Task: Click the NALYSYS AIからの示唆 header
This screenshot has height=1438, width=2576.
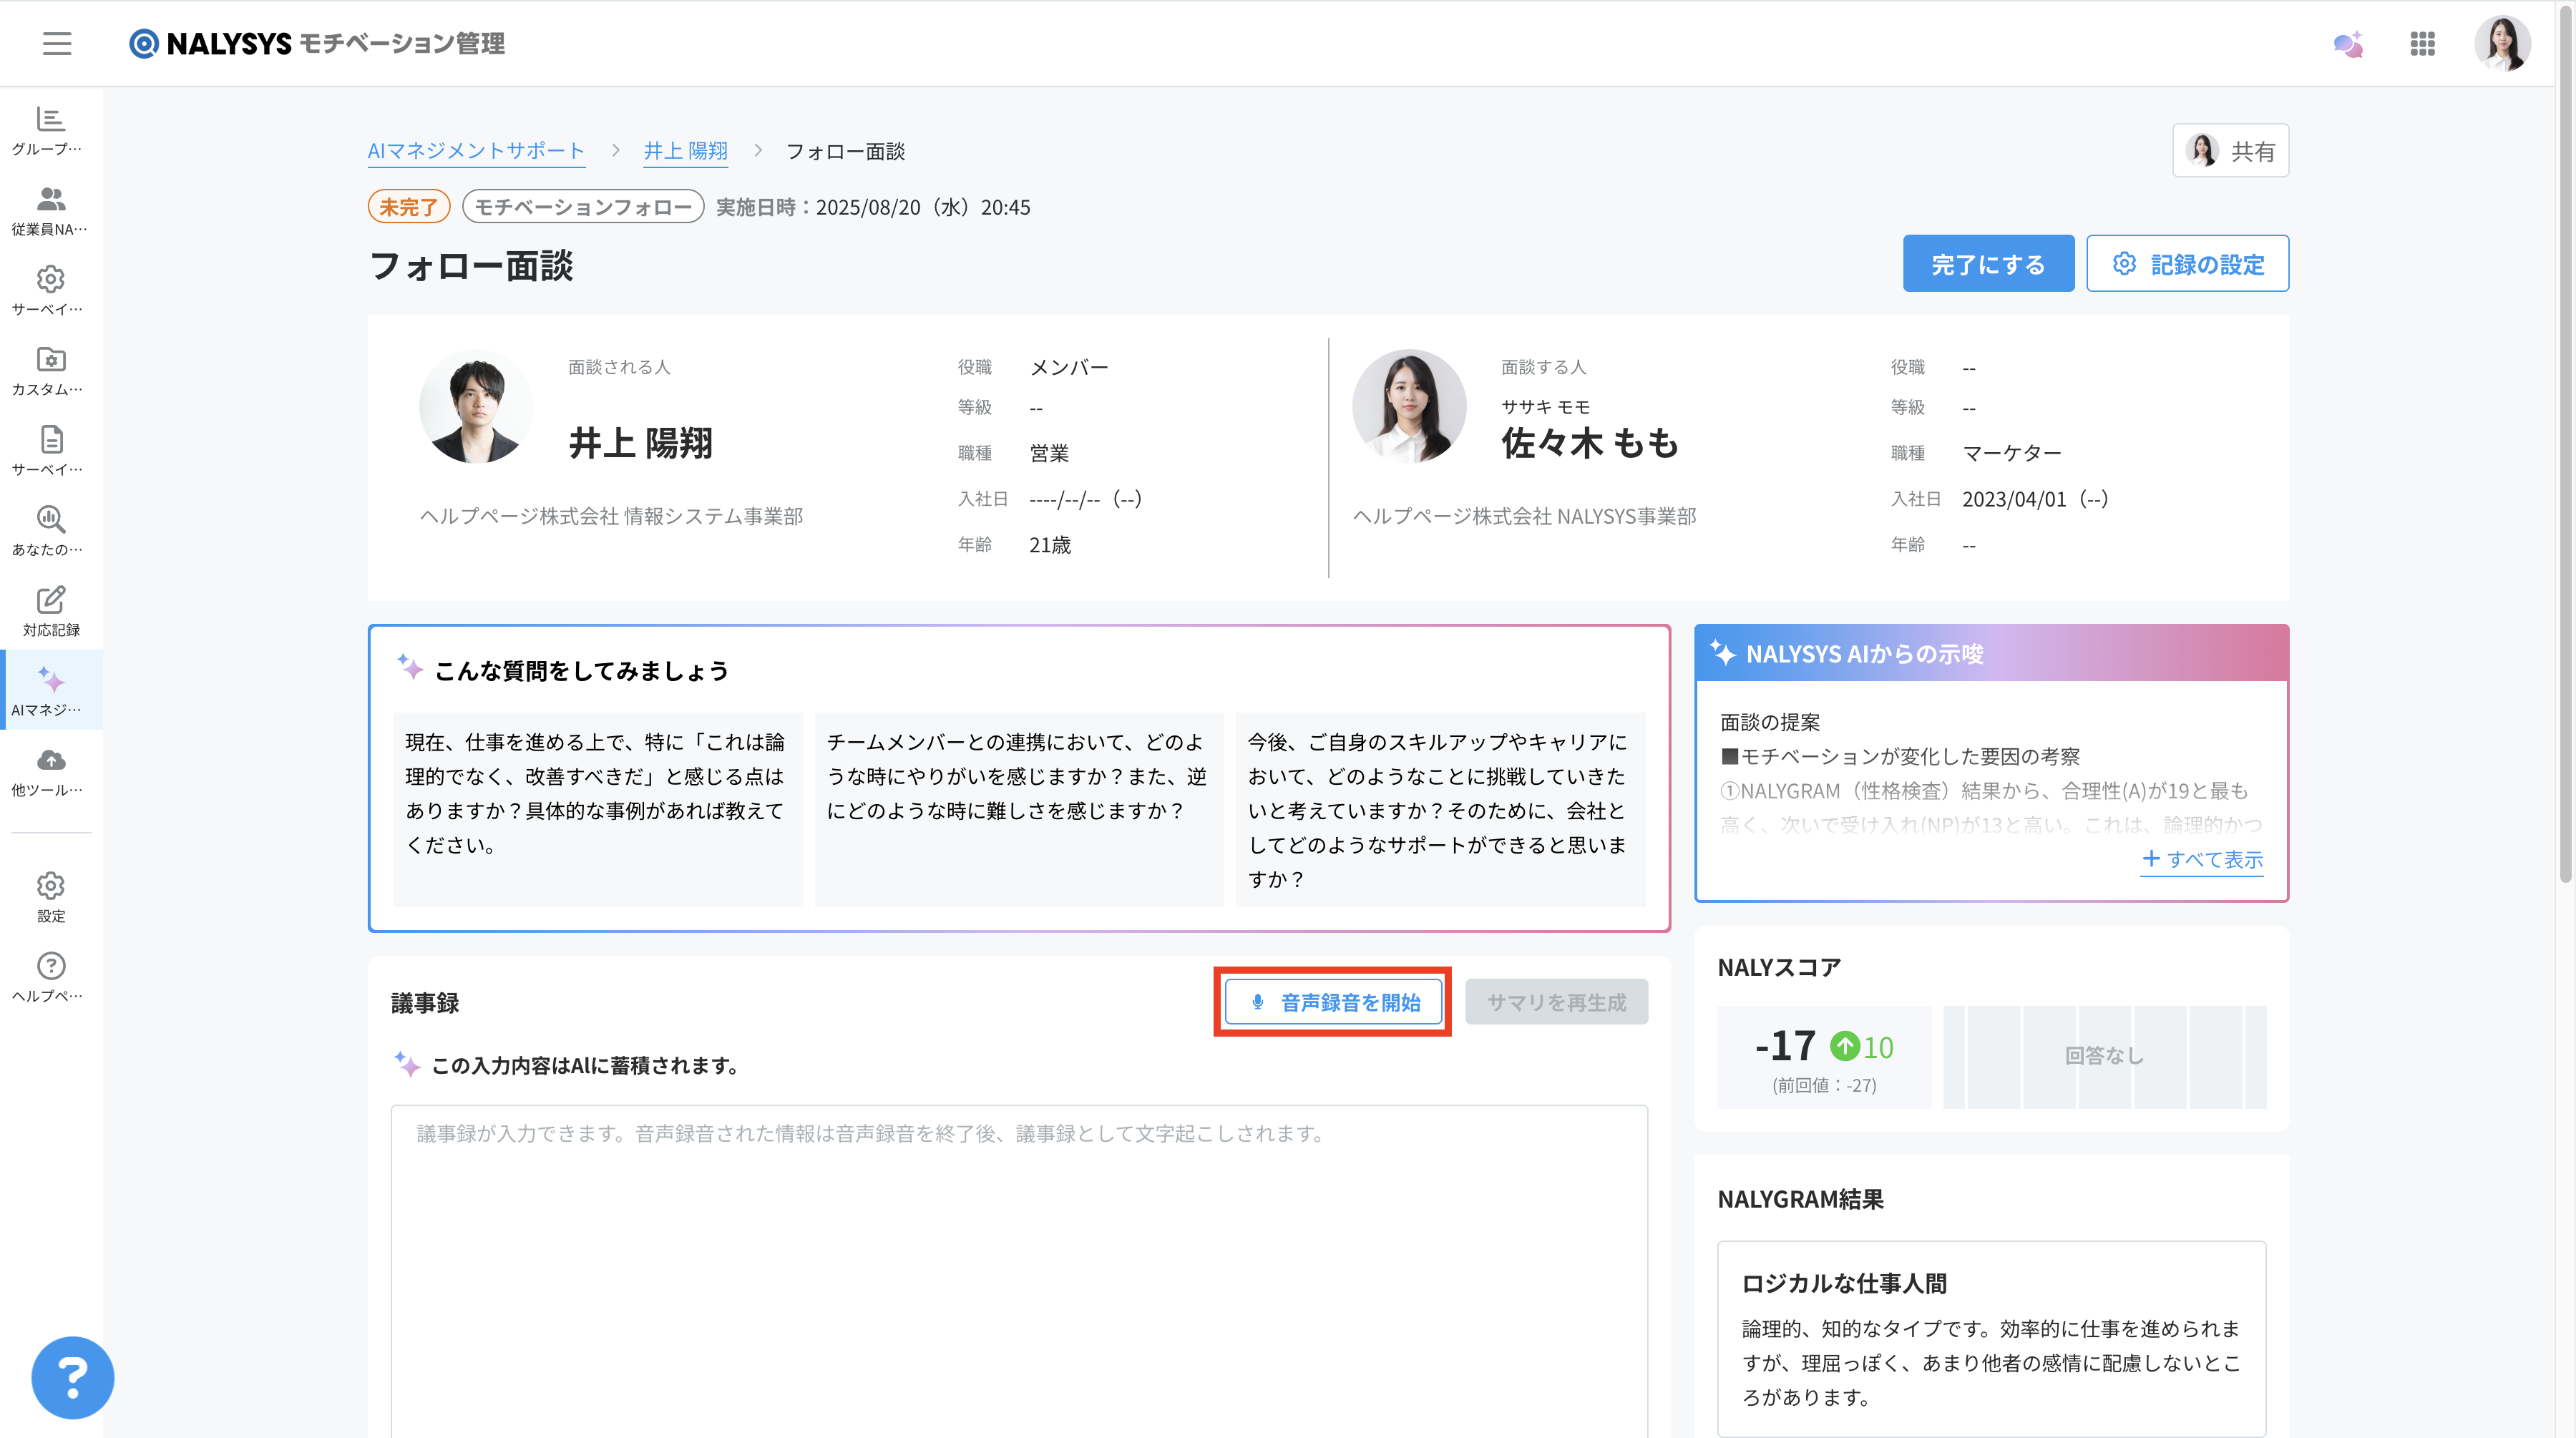Action: point(1991,654)
